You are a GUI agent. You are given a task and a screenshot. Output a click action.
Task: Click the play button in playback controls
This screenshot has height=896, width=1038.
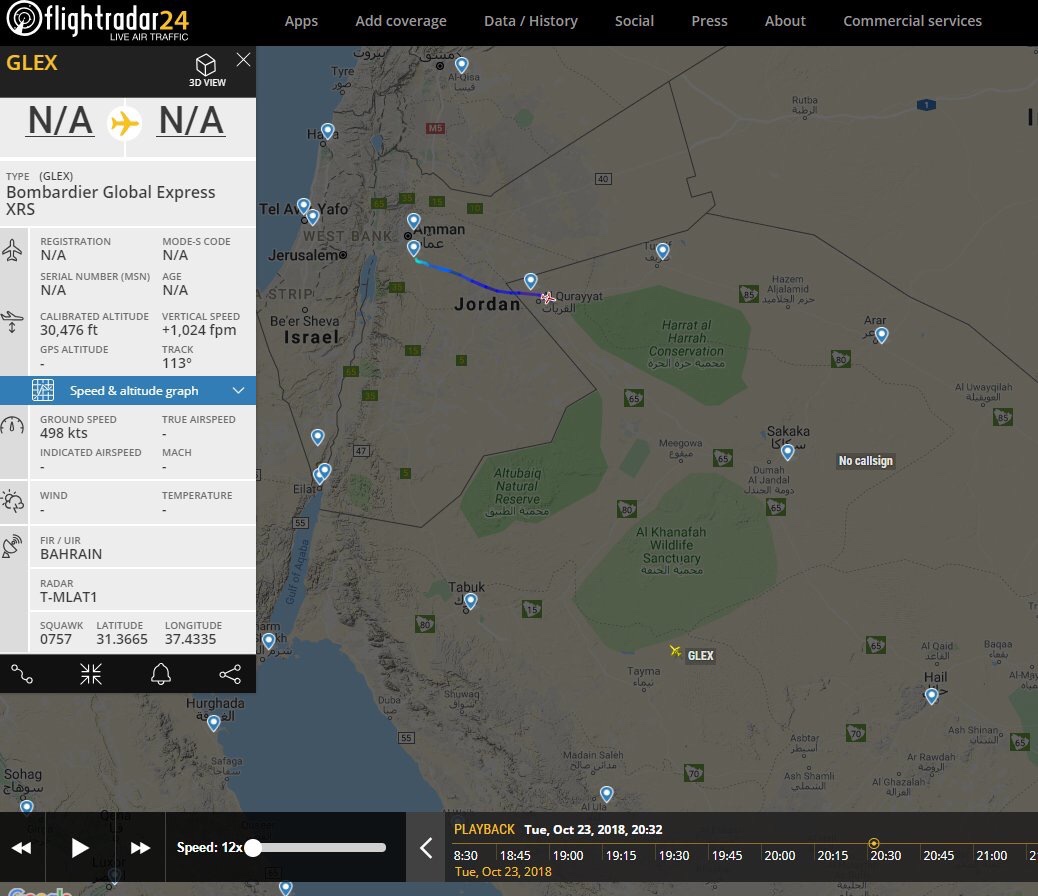click(79, 848)
